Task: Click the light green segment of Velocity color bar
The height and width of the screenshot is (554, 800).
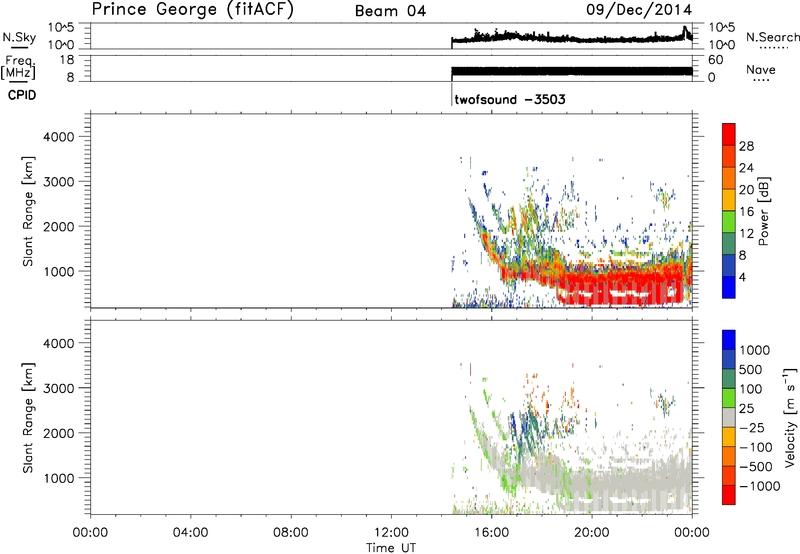Action: click(729, 398)
